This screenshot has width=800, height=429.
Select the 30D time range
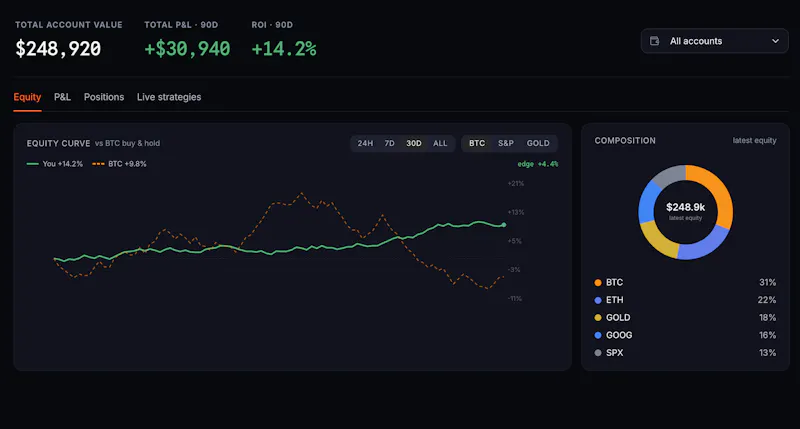coord(414,143)
